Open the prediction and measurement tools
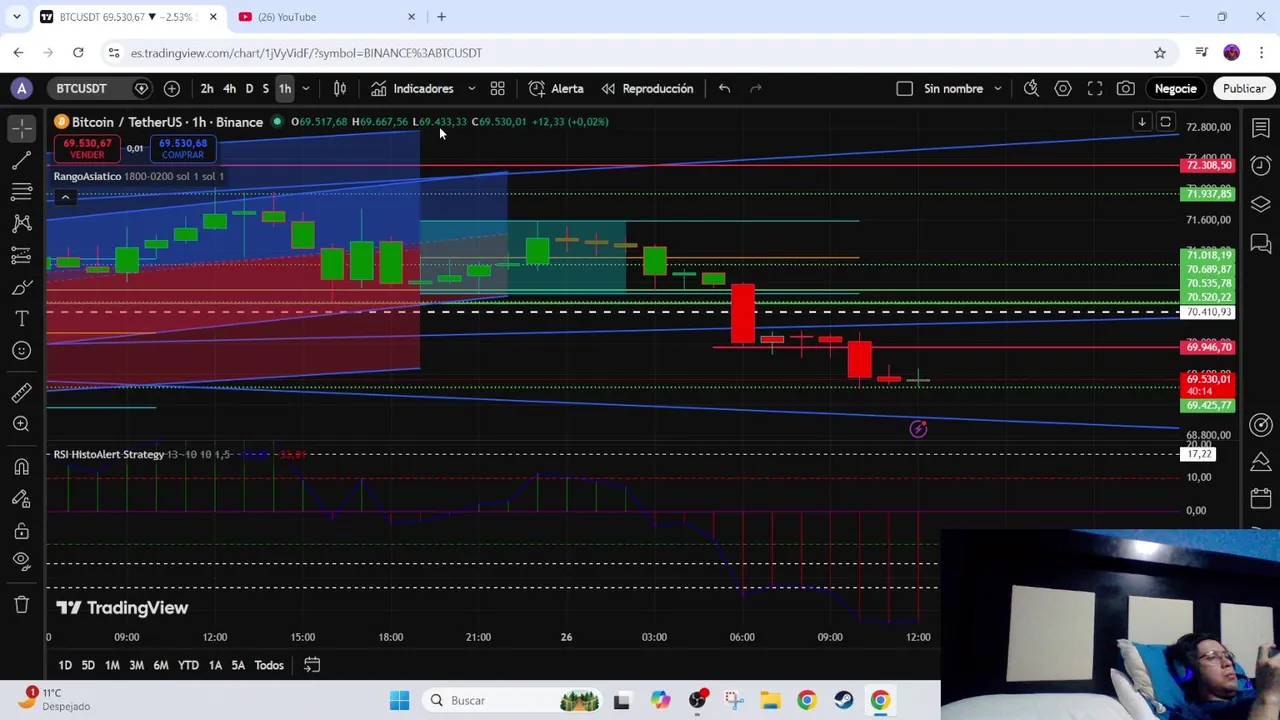1280x720 pixels. pyautogui.click(x=21, y=256)
